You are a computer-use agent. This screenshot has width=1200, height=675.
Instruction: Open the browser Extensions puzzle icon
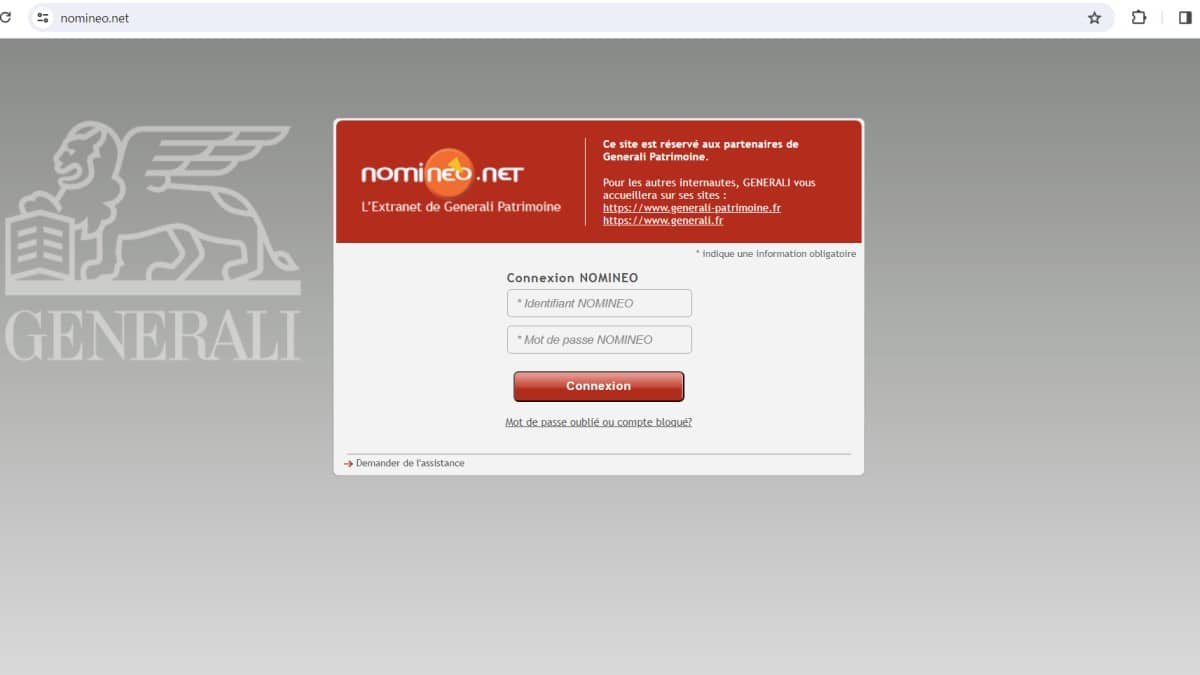tap(1138, 18)
